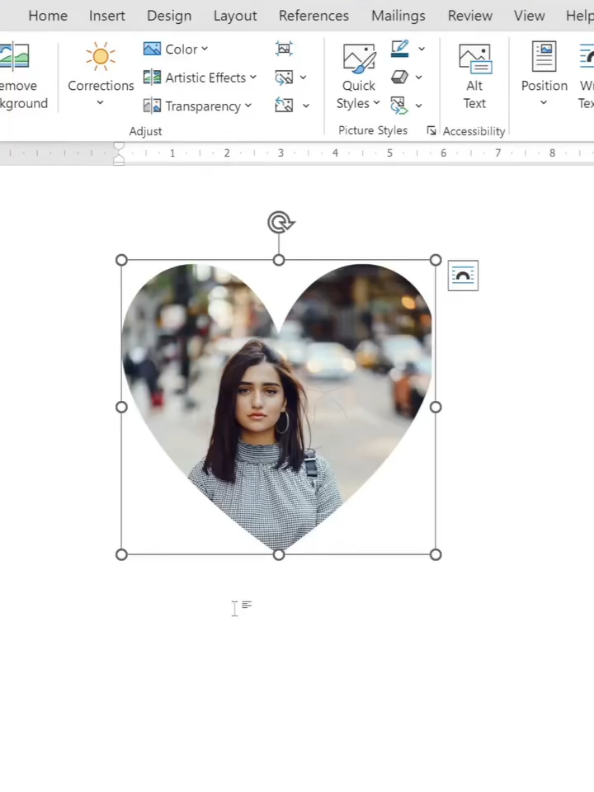
Task: Click the Remove Background picture icon
Action: [x=14, y=56]
